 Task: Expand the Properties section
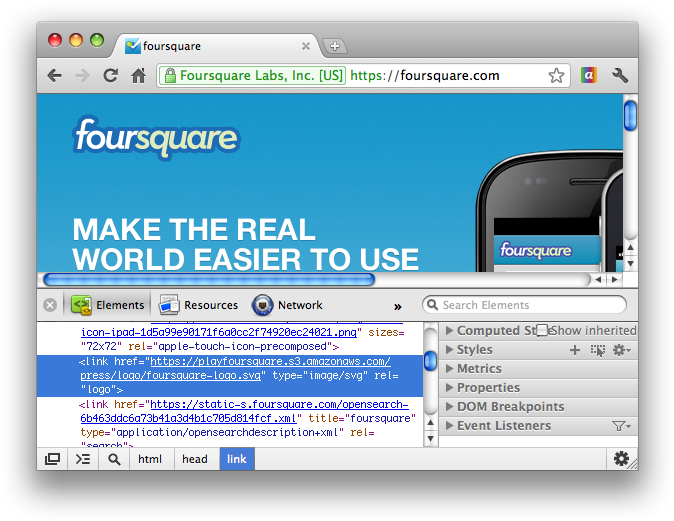[450, 387]
